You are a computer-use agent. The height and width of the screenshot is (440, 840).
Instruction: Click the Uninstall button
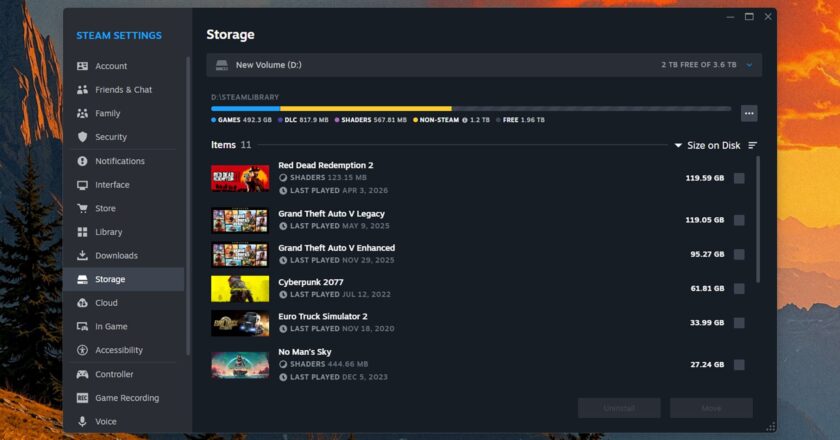pos(619,408)
